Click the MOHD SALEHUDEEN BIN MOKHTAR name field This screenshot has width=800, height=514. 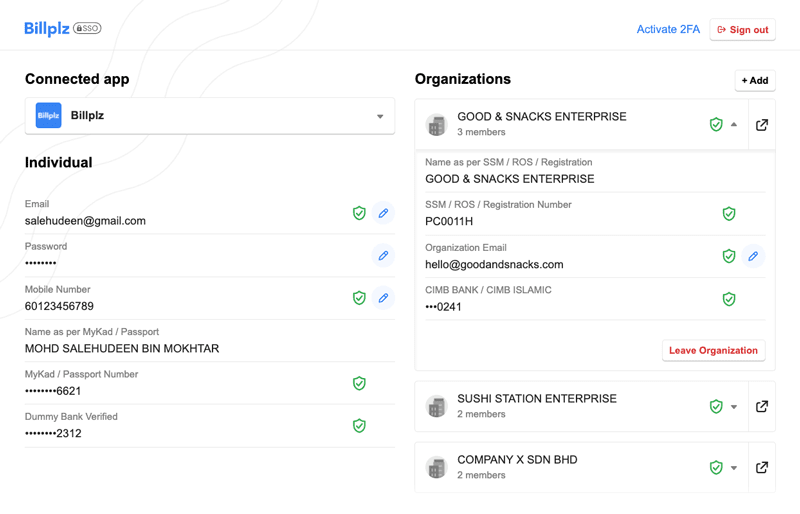tap(122, 349)
